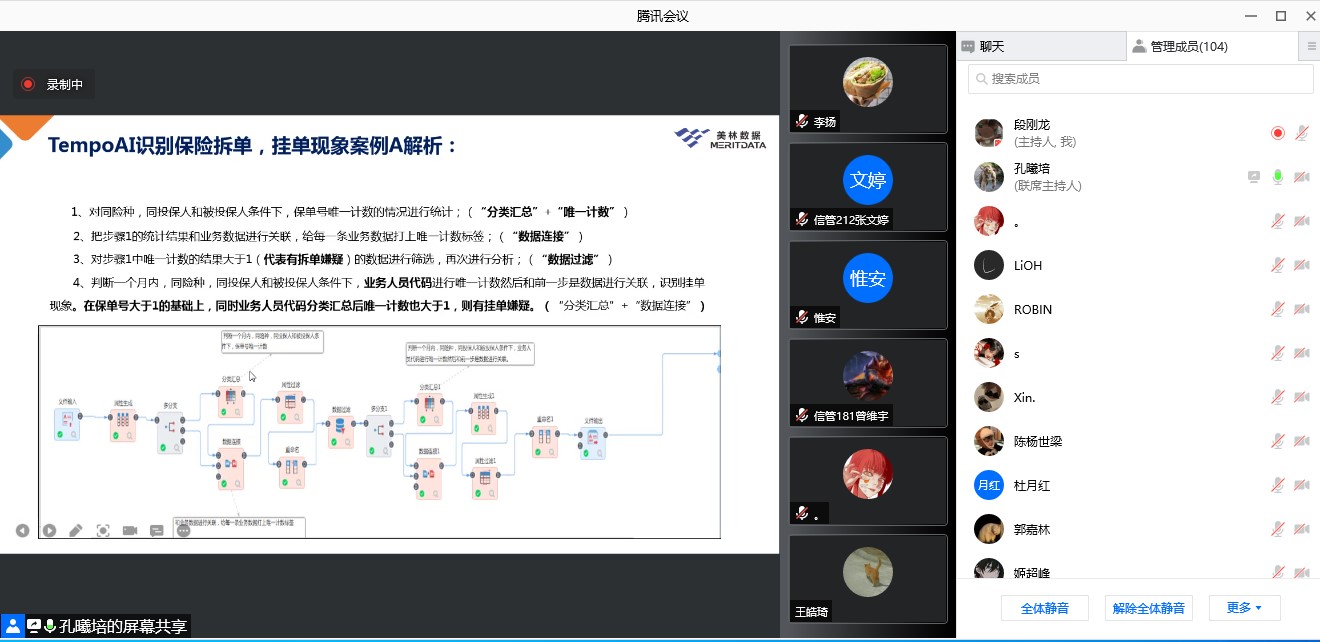
Task: Click the next slide play icon
Action: pyautogui.click(x=49, y=530)
